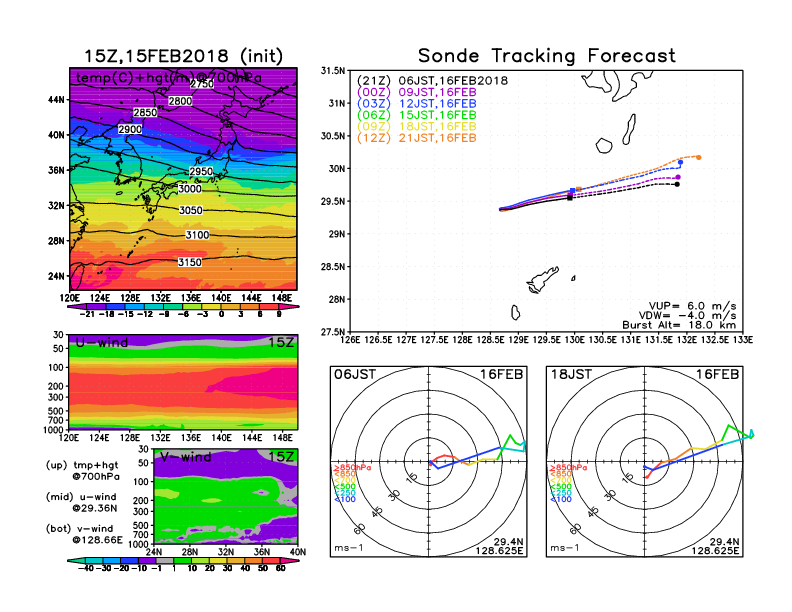Select green legend entry "(06Z) 15JST,16FEB"
The width and height of the screenshot is (792, 612).
(416, 115)
